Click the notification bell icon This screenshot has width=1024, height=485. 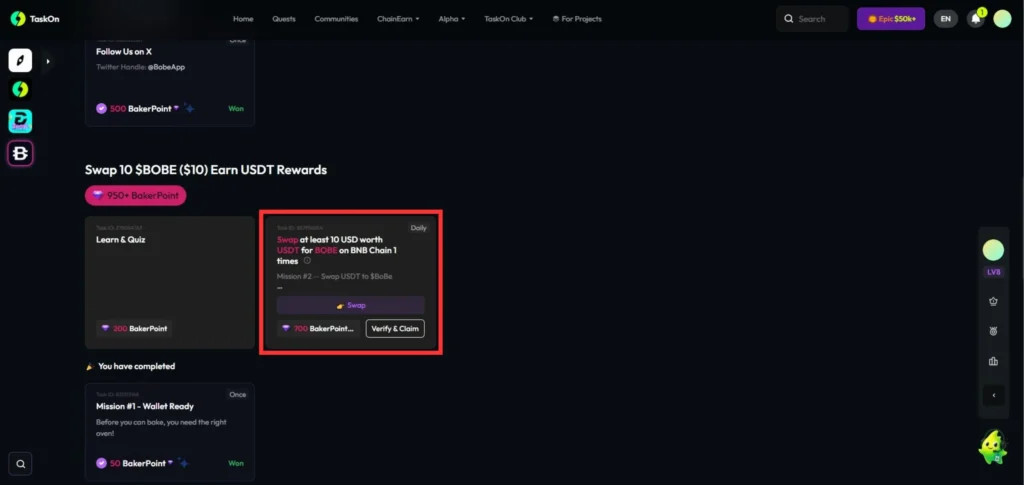click(x=975, y=19)
